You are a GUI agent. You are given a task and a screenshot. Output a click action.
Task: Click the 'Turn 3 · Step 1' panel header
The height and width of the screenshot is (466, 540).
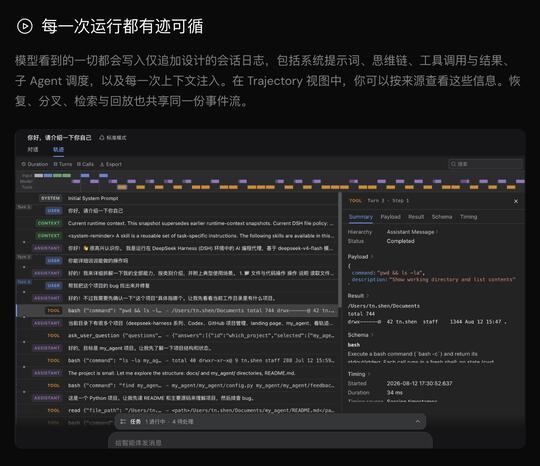click(388, 201)
